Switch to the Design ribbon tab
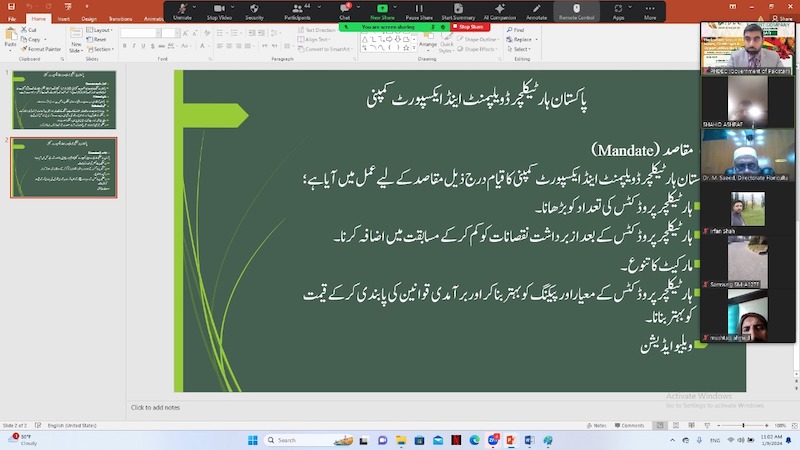This screenshot has height=450, width=800. point(89,18)
